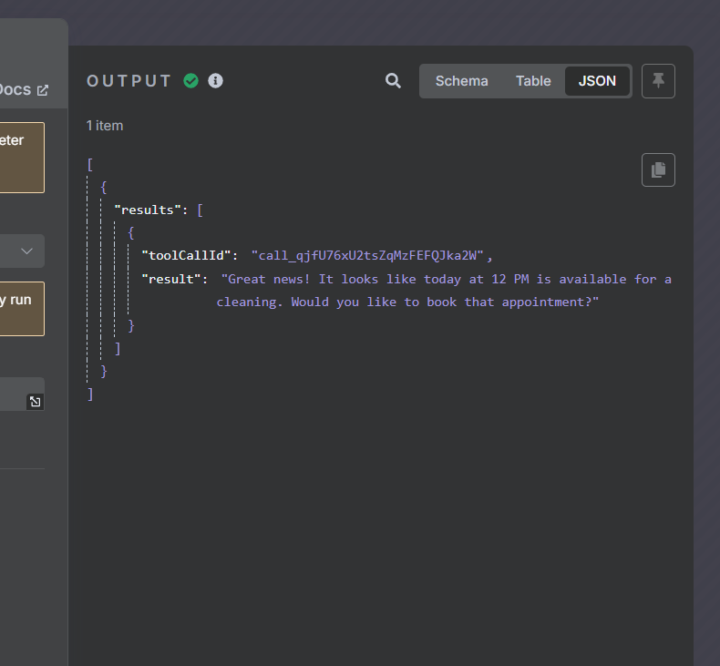Open Docs external link icon
The height and width of the screenshot is (666, 720).
tap(42, 90)
